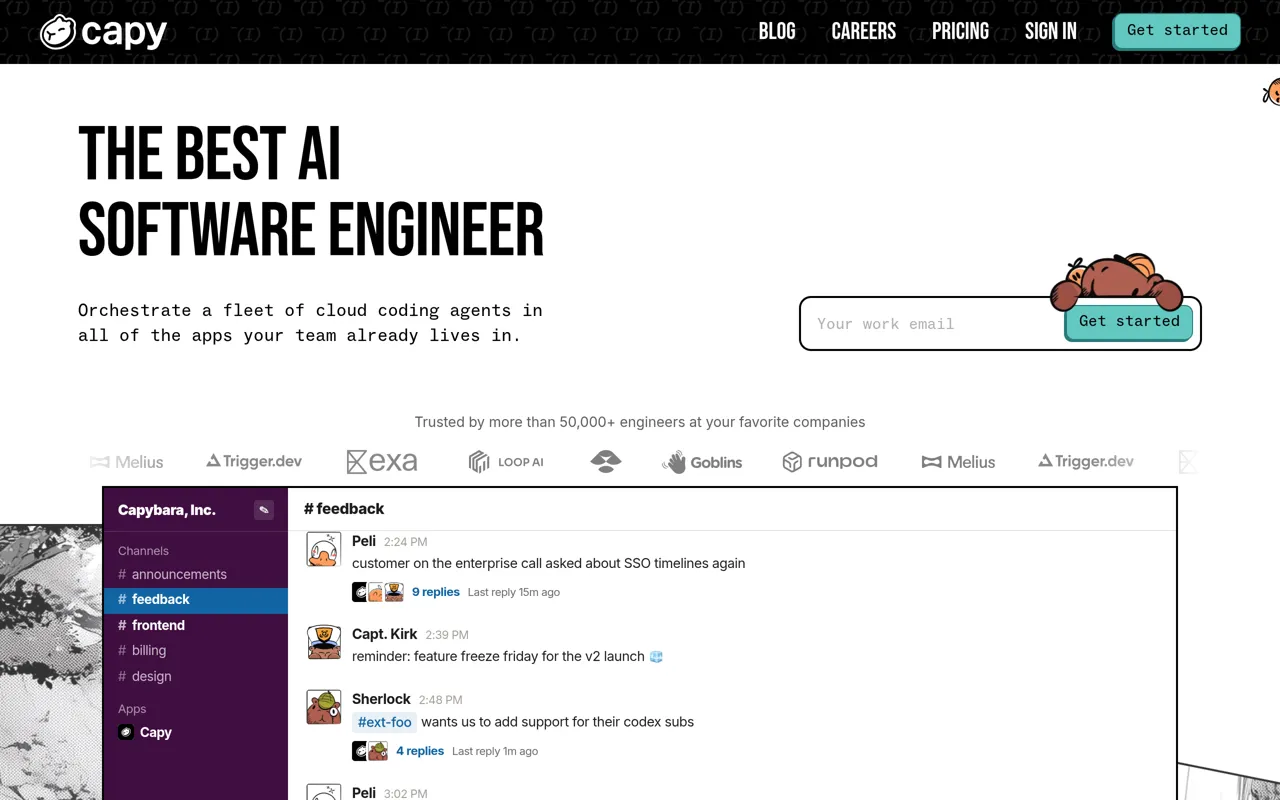1280x800 pixels.
Task: Click the Sherlock username
Action: tap(381, 699)
